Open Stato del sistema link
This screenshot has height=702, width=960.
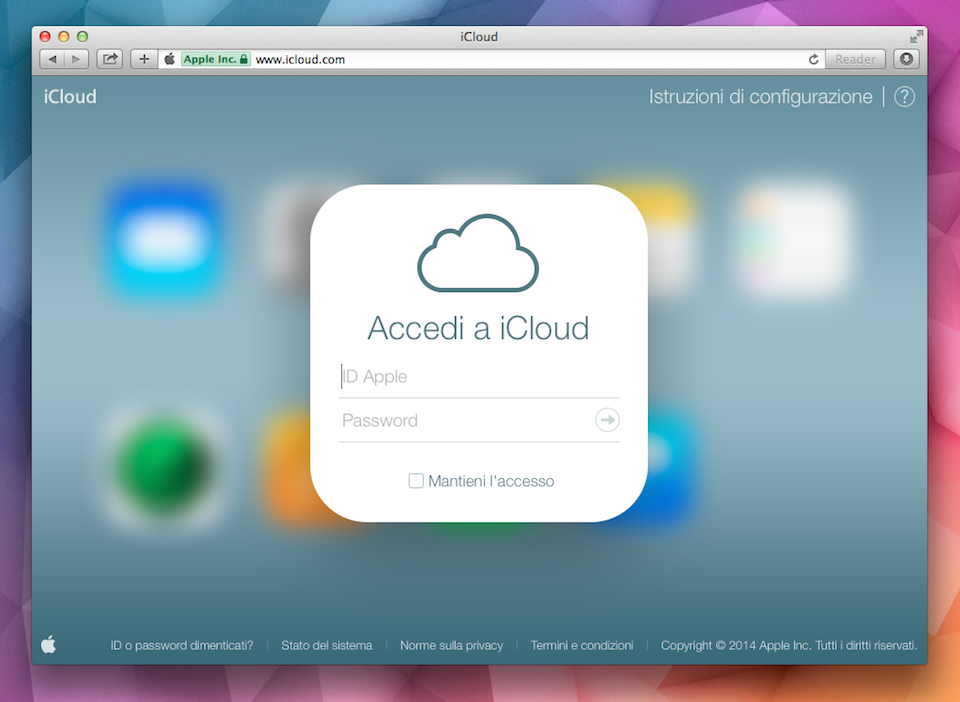[326, 645]
